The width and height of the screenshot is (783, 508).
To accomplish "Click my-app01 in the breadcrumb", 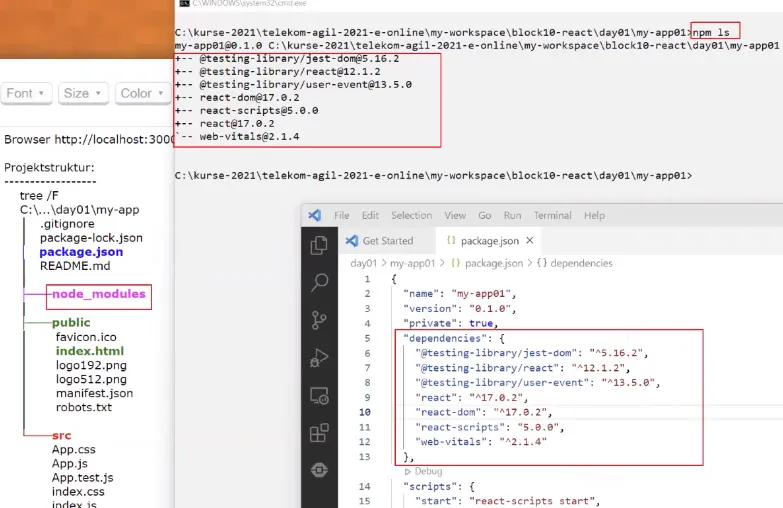I will click(x=412, y=263).
